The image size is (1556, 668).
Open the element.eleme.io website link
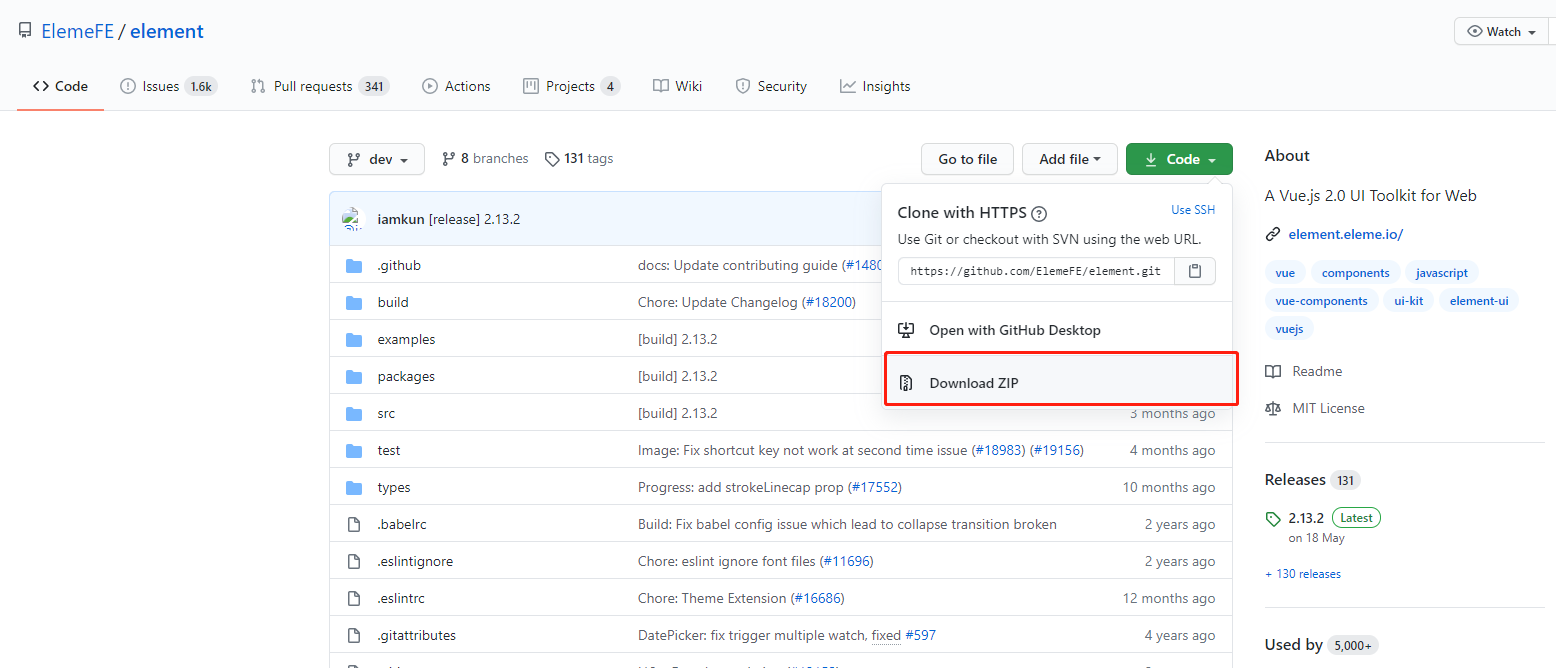pos(1346,234)
